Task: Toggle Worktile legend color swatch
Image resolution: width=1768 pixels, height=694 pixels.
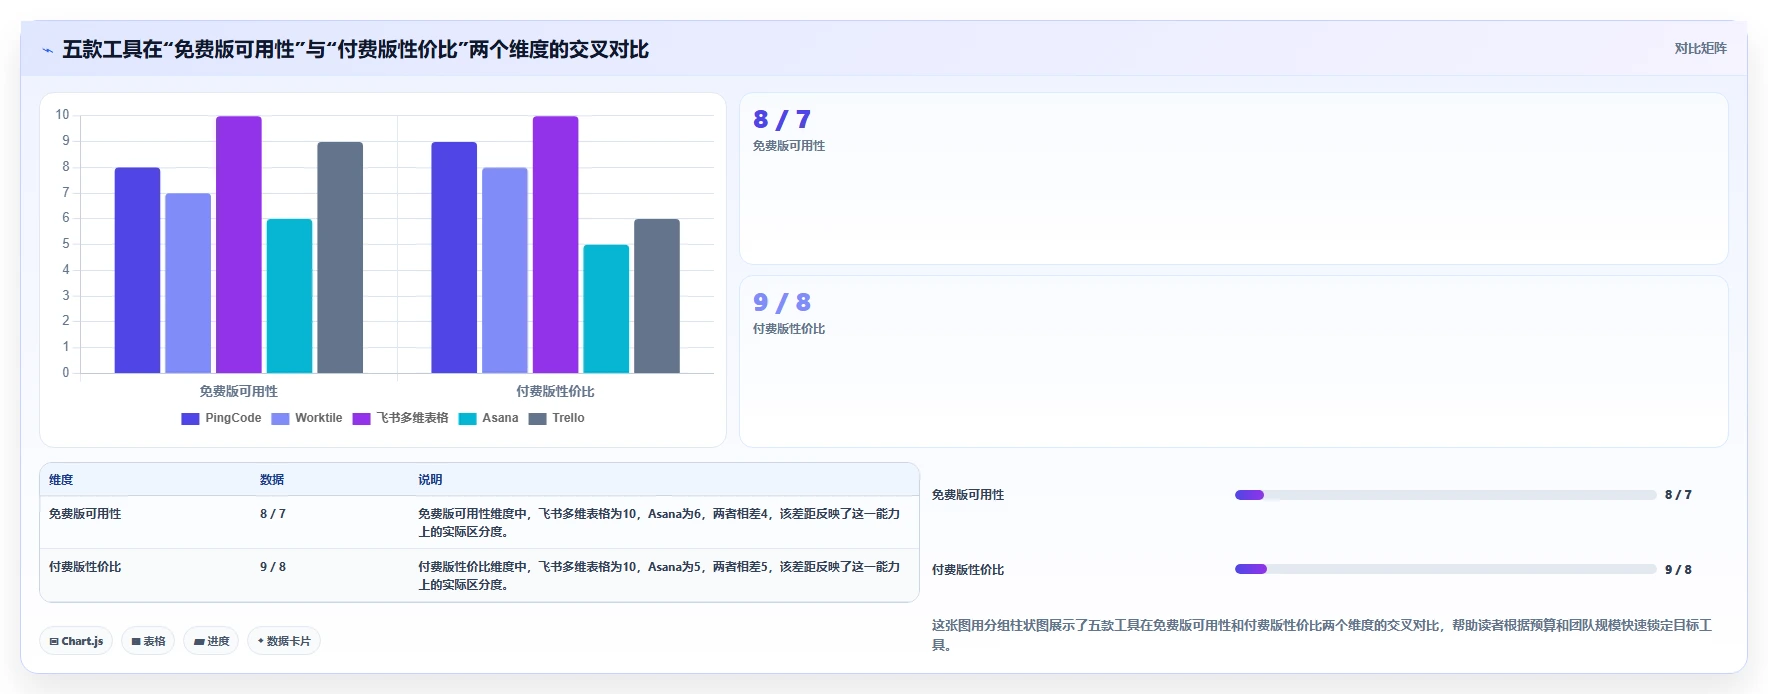Action: pos(280,419)
